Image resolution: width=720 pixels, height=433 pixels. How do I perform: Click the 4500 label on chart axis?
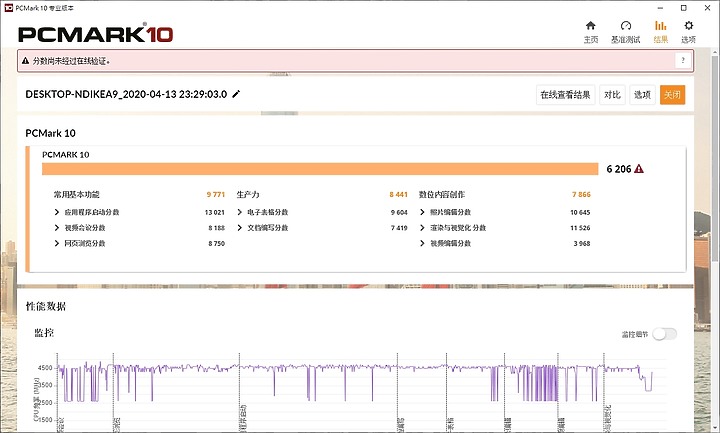point(45,368)
